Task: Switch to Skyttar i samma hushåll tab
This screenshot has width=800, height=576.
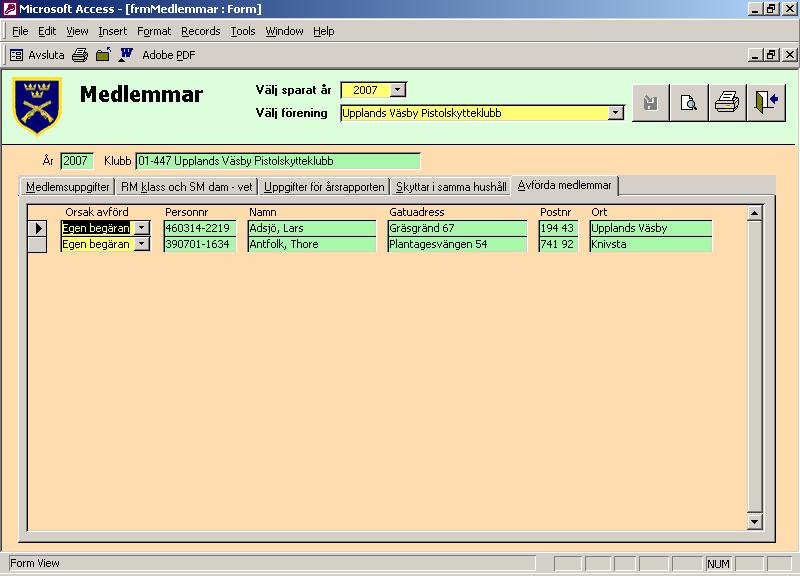Action: pos(451,187)
